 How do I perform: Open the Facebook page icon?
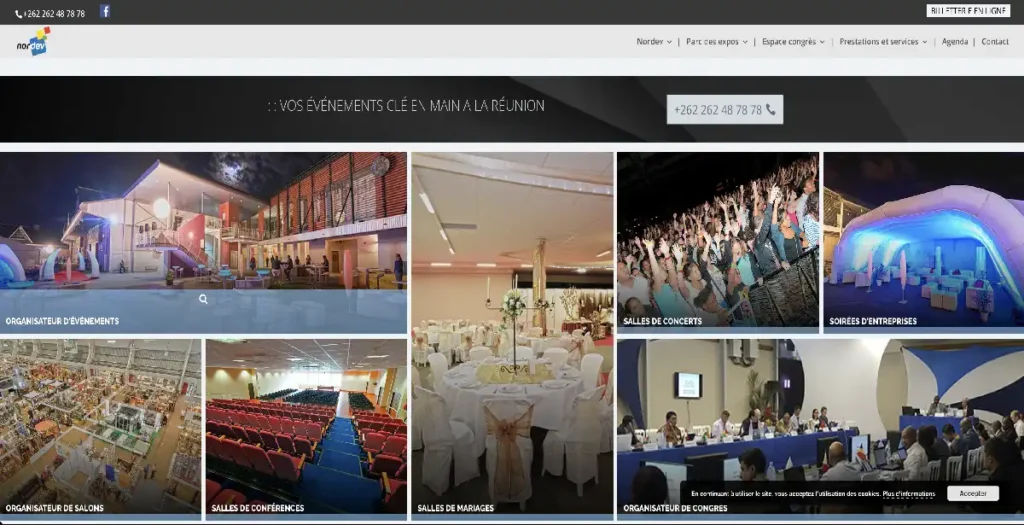coord(105,12)
